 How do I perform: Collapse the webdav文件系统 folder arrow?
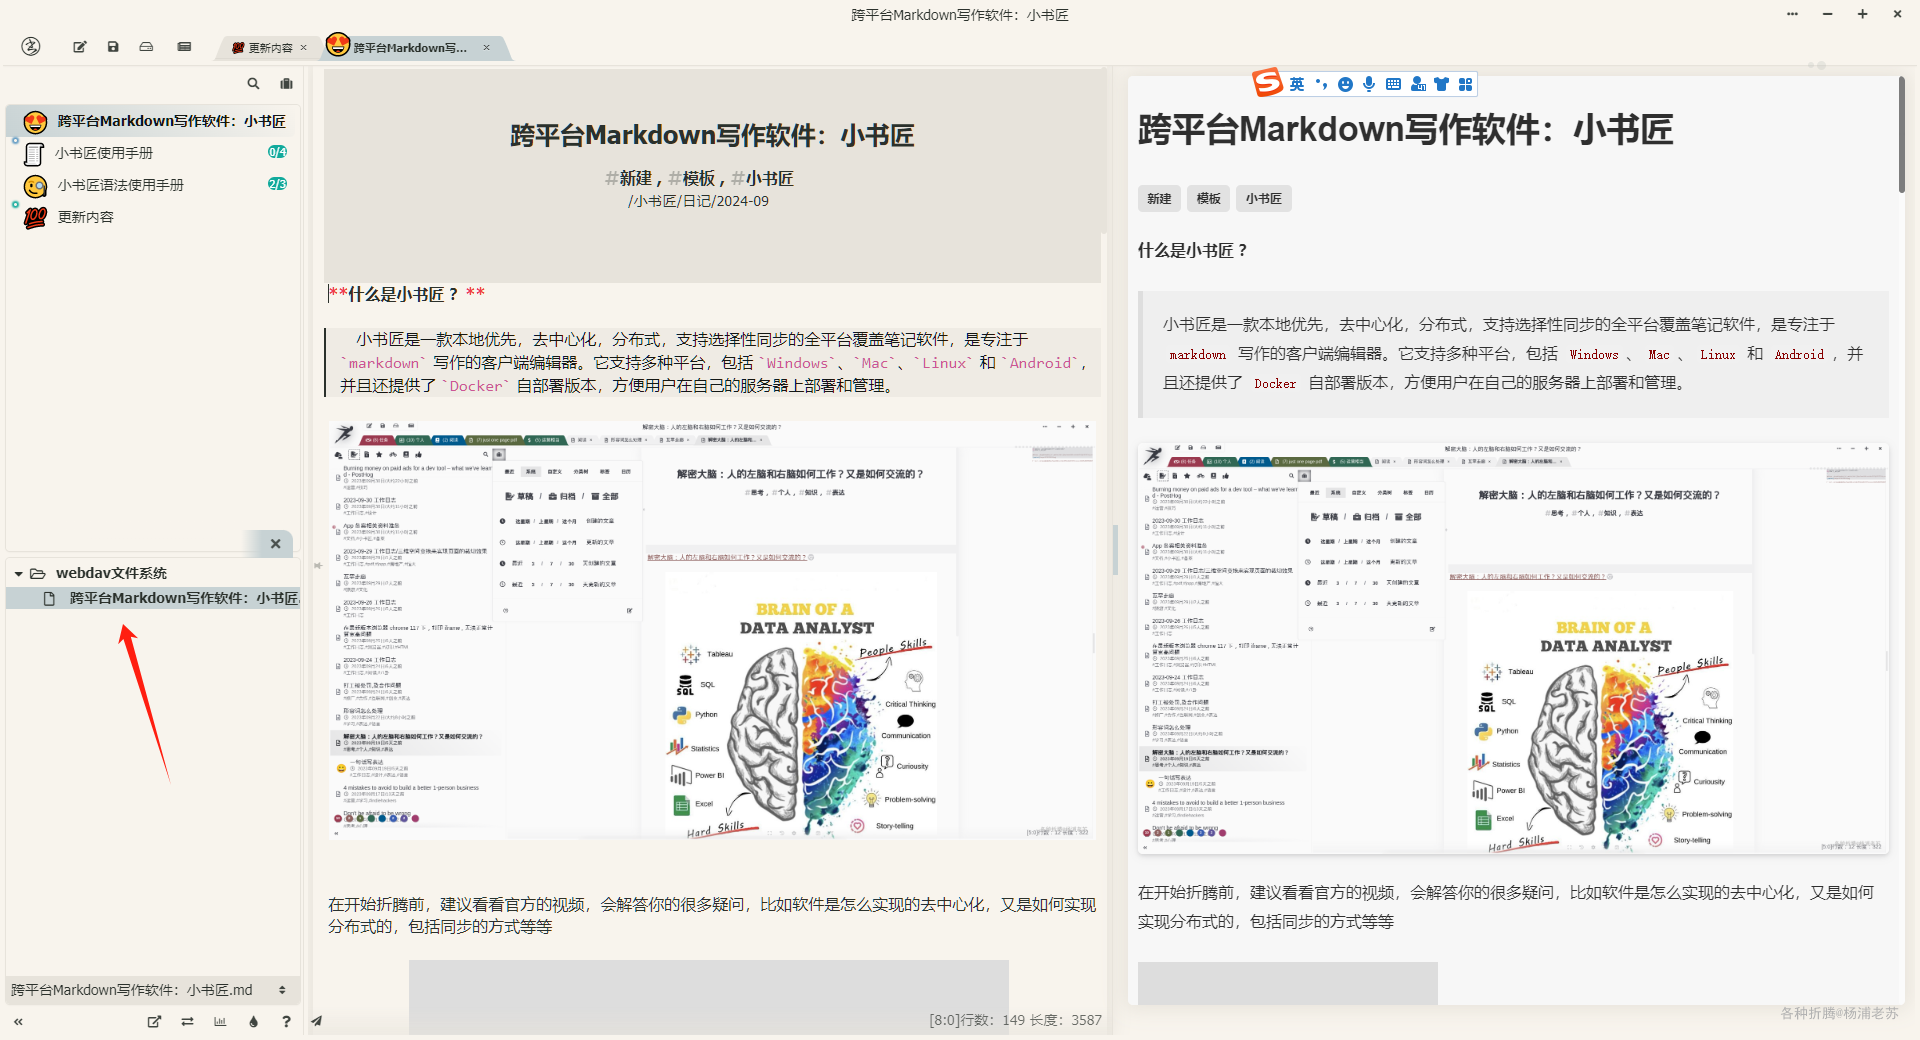18,574
